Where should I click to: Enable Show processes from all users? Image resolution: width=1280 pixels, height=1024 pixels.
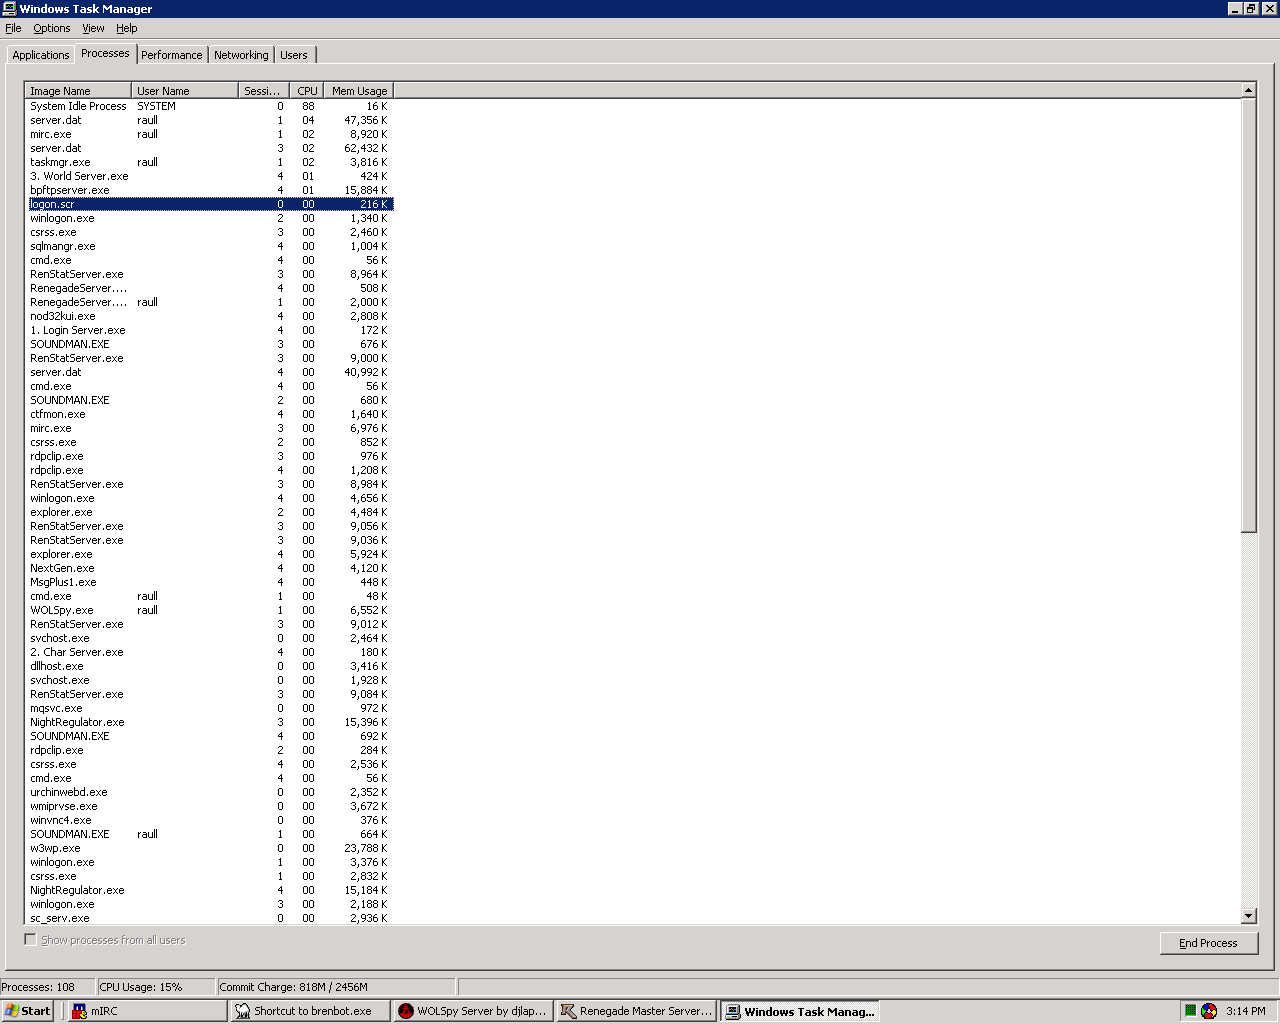31,940
